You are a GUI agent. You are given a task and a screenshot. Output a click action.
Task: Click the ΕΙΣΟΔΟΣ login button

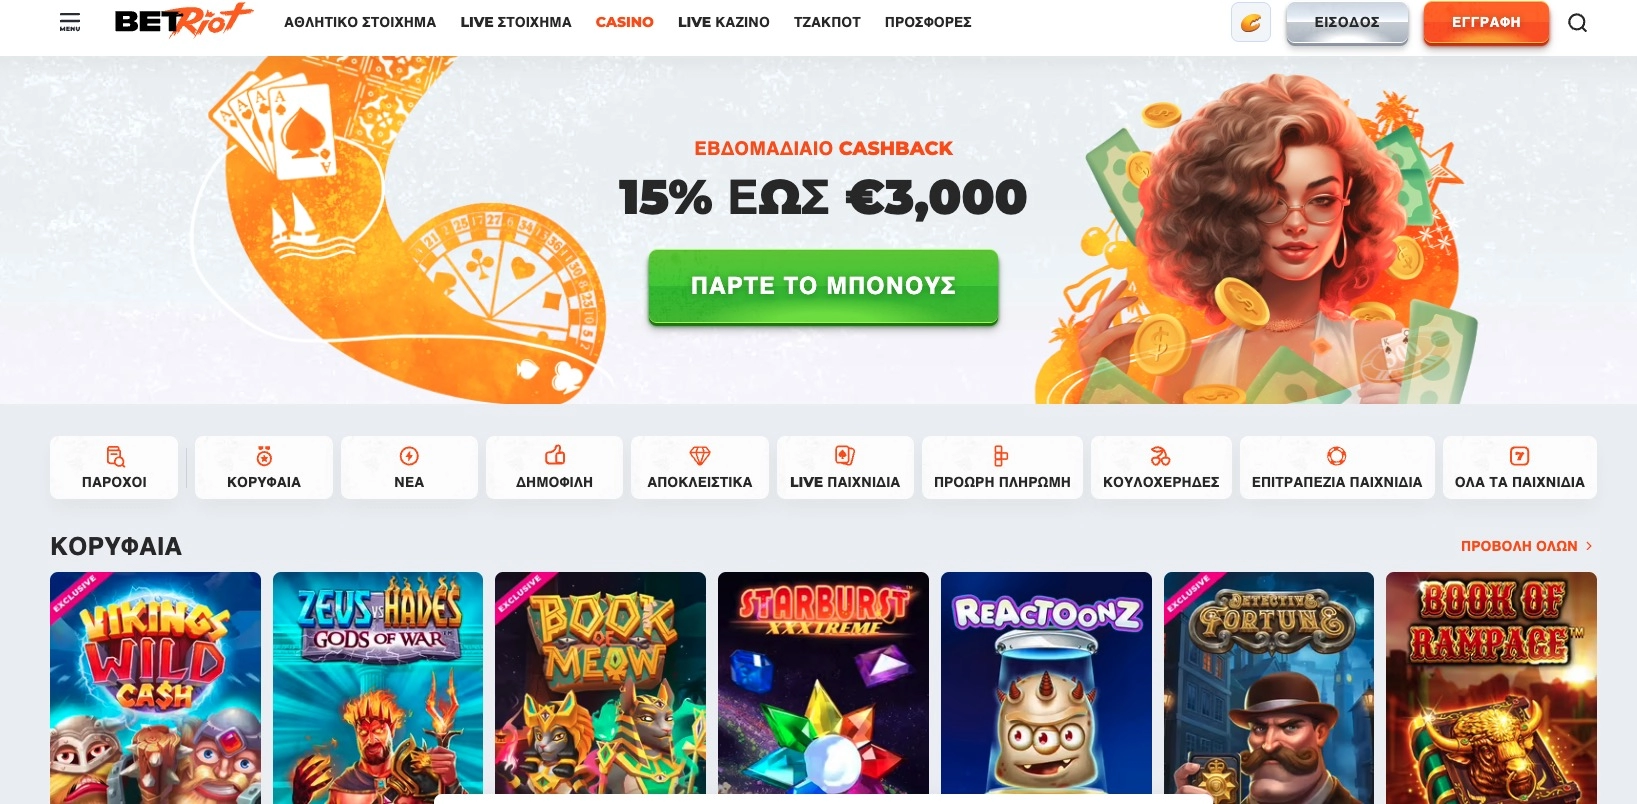[1347, 22]
